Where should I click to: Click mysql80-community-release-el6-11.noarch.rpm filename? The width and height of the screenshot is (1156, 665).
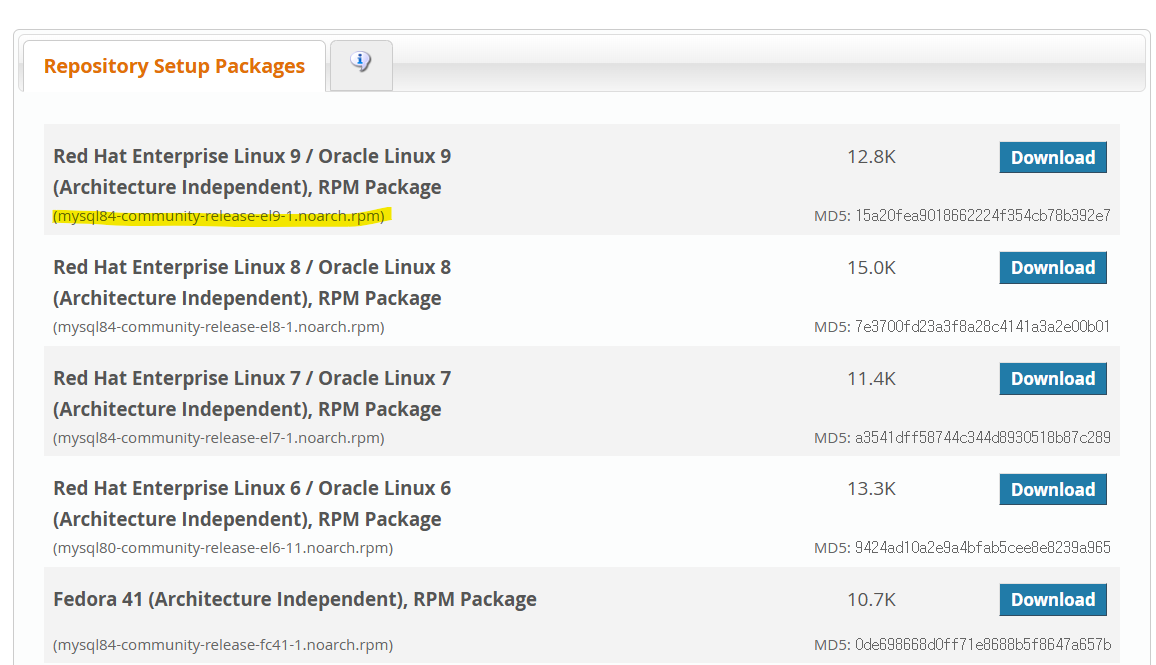223,548
